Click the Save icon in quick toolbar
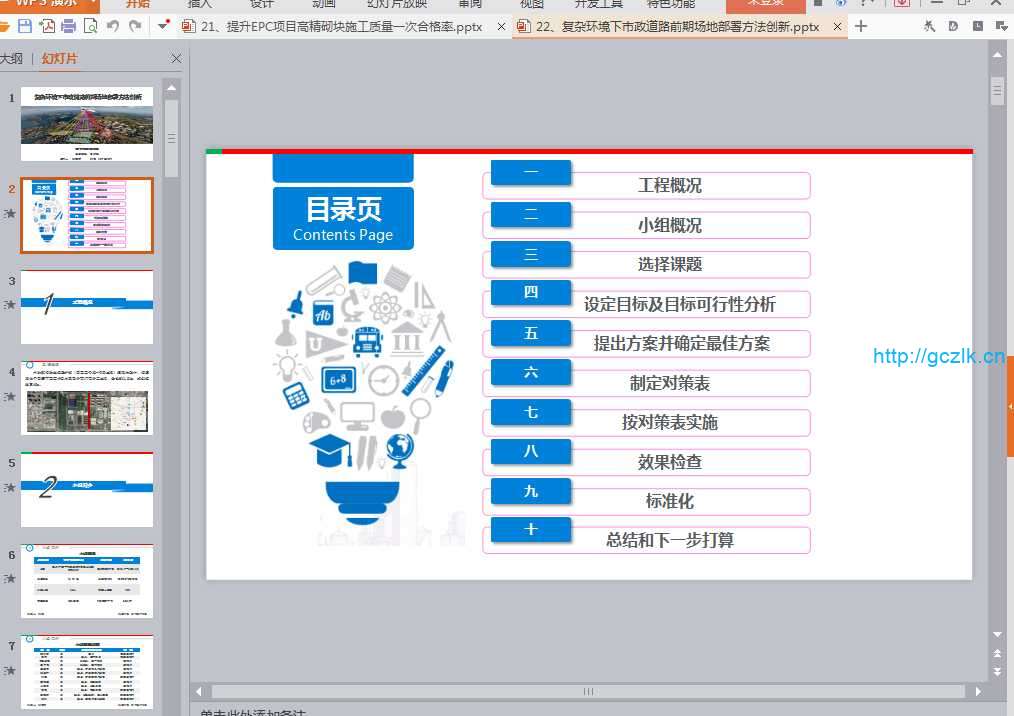The image size is (1014, 716). tap(25, 27)
